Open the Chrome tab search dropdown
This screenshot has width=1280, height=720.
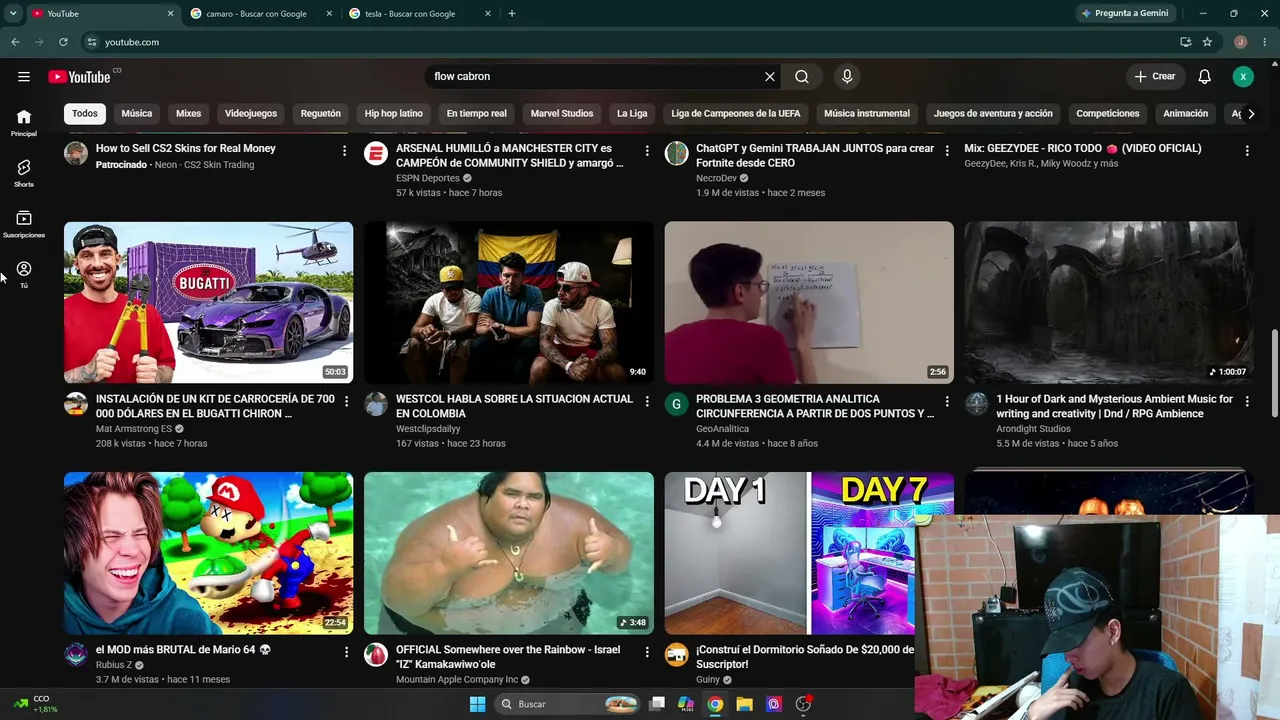13,13
